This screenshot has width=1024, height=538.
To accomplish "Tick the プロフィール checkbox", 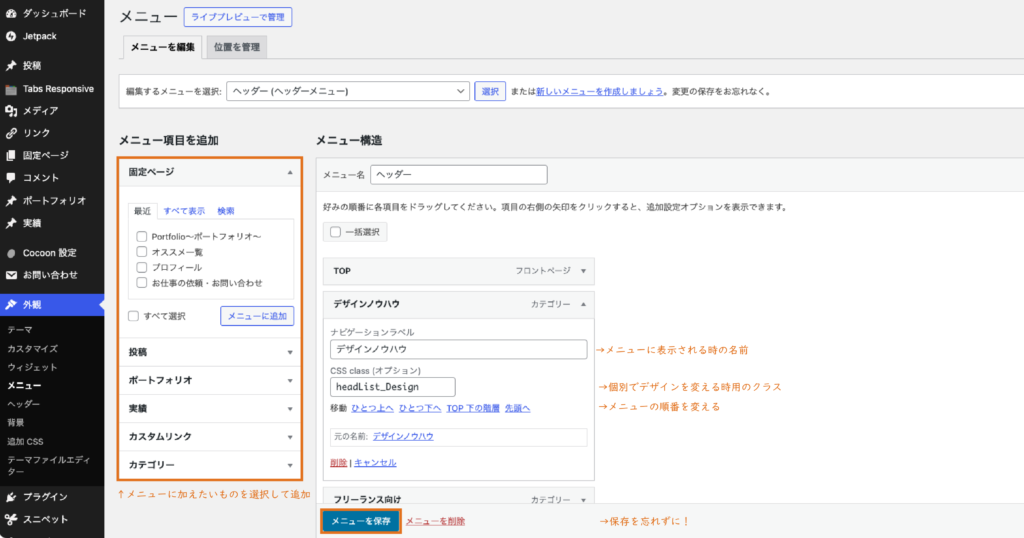I will pos(142,267).
